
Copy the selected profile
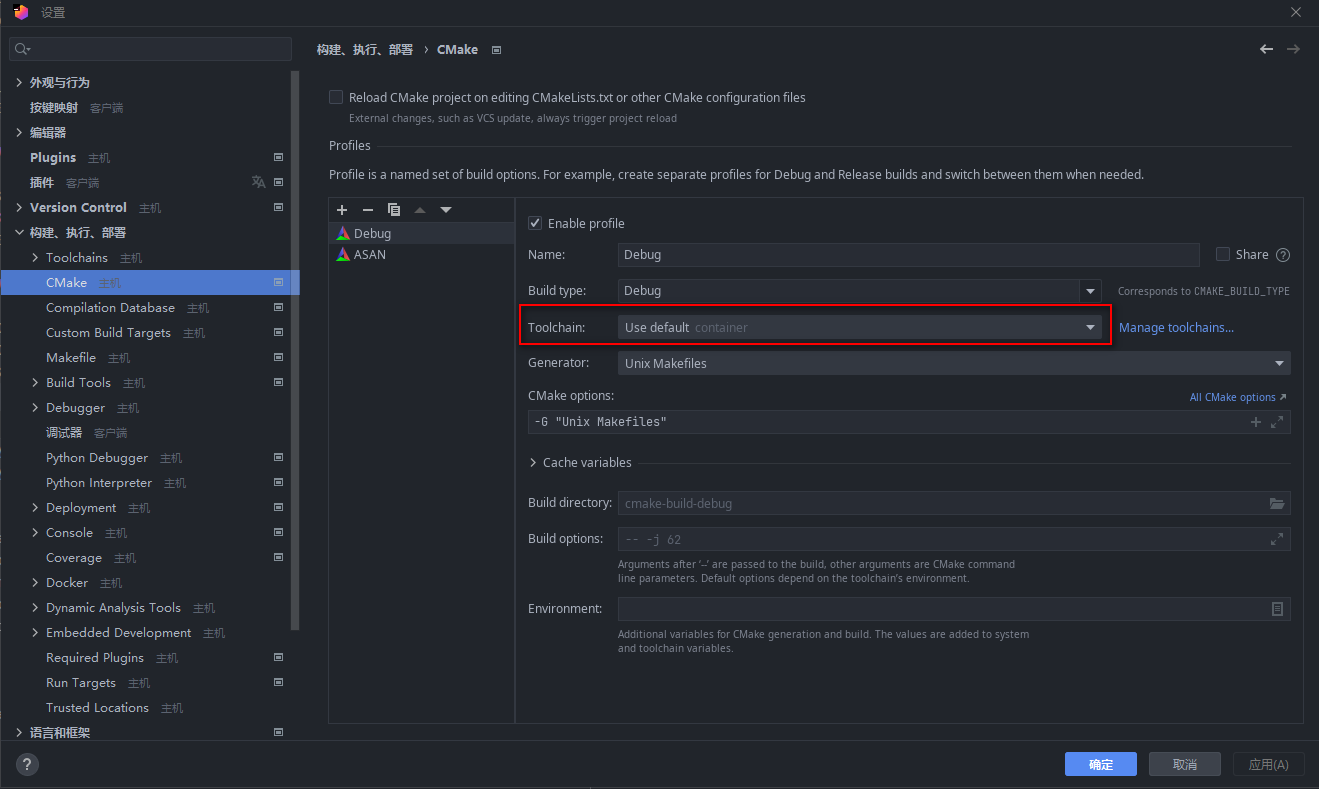(x=394, y=210)
